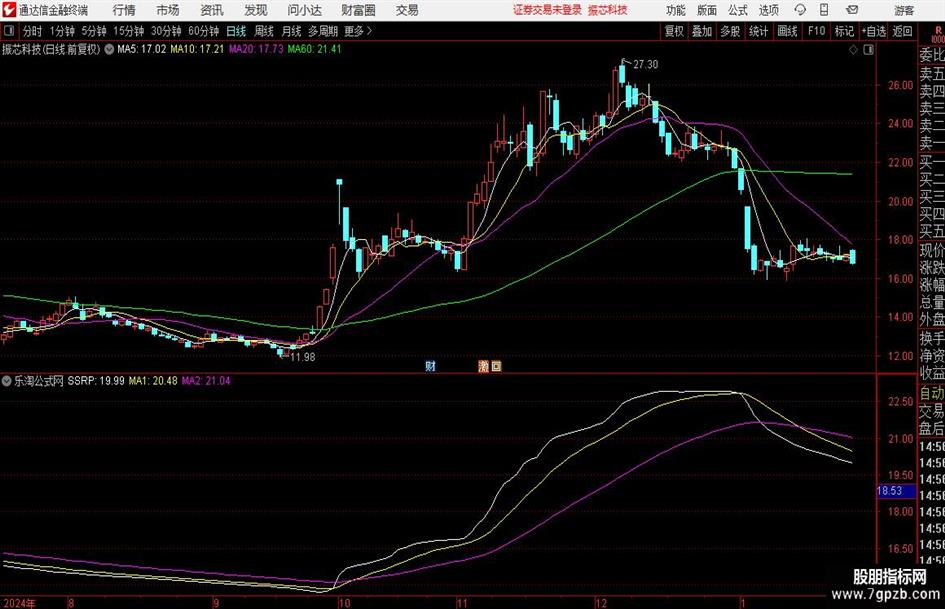Image resolution: width=945 pixels, height=609 pixels.
Task: Click the 通达信 red logo icon
Action: [9, 10]
